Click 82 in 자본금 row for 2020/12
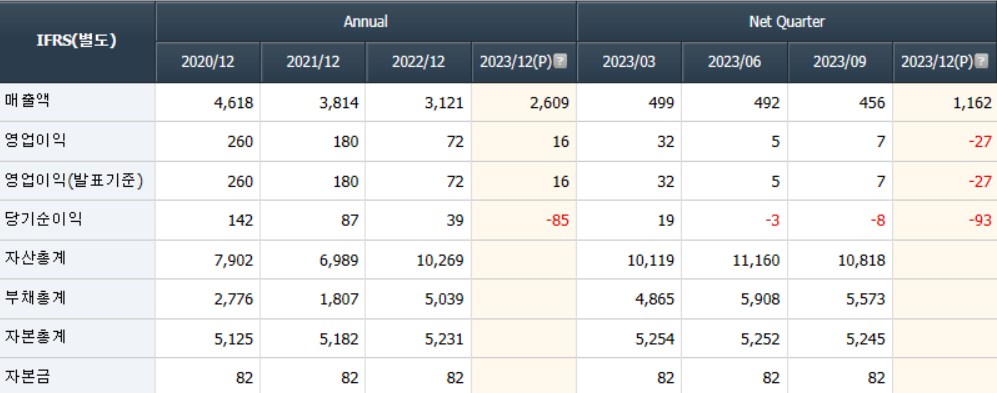The image size is (997, 393). (244, 378)
